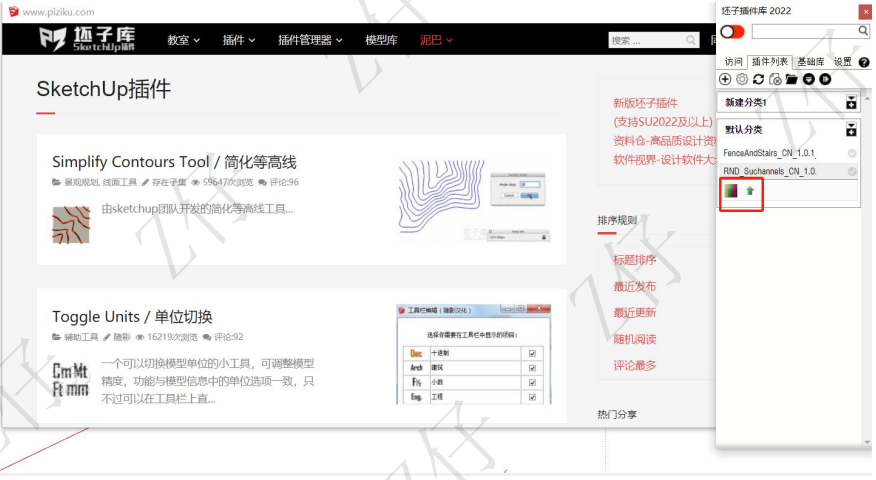Click the green up-arrow tool icon
The width and height of the screenshot is (876, 480).
[x=750, y=191]
